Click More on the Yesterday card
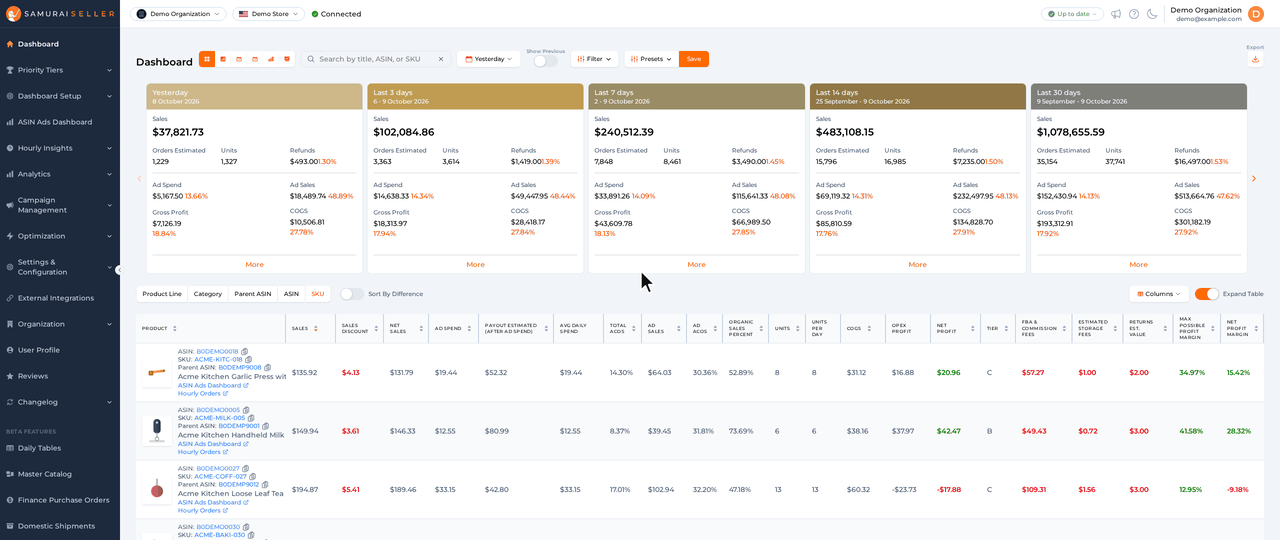This screenshot has height=540, width=1280. click(x=254, y=265)
